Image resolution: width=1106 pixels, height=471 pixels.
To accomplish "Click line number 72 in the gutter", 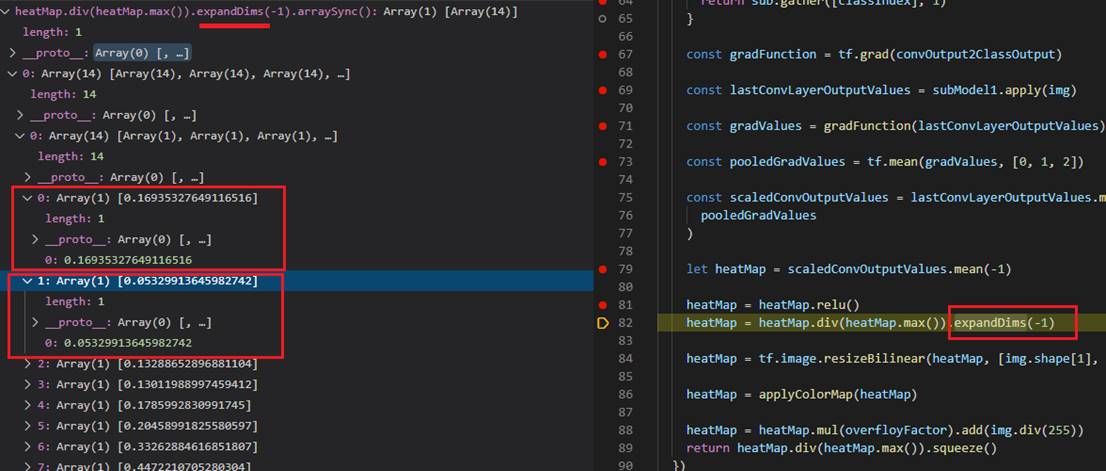I will [x=625, y=144].
